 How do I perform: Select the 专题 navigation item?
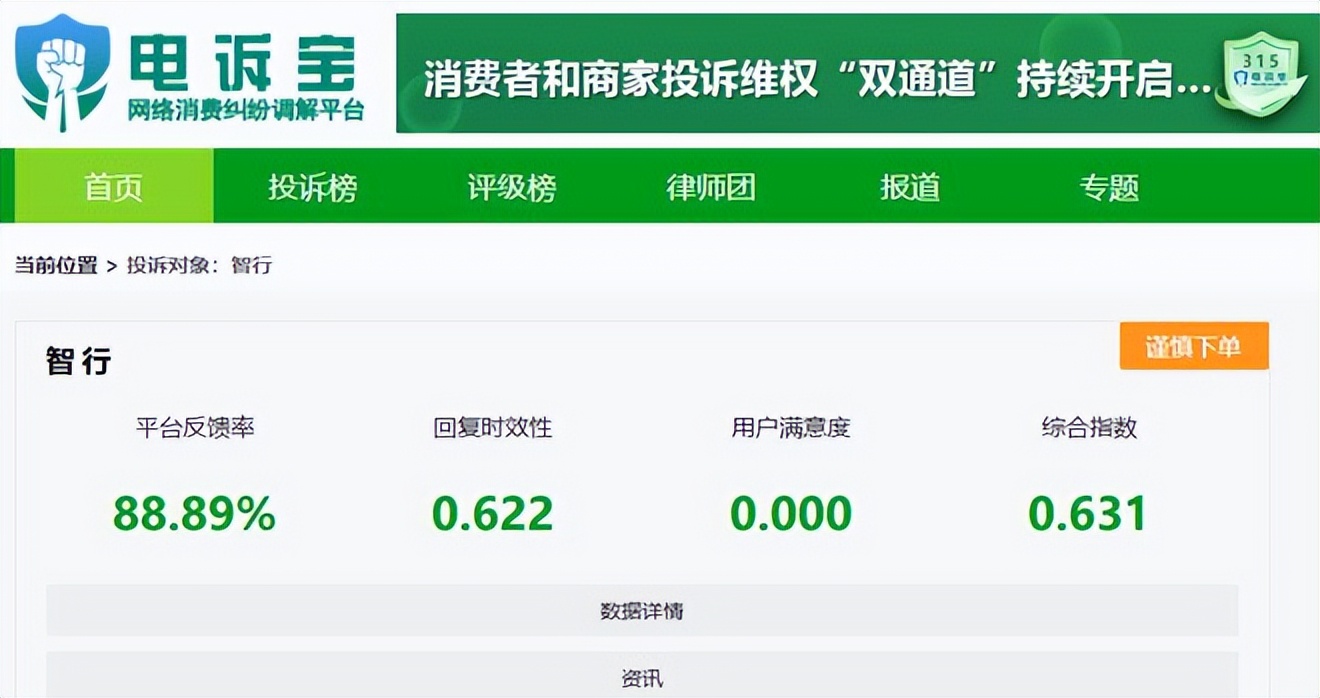click(x=1109, y=187)
